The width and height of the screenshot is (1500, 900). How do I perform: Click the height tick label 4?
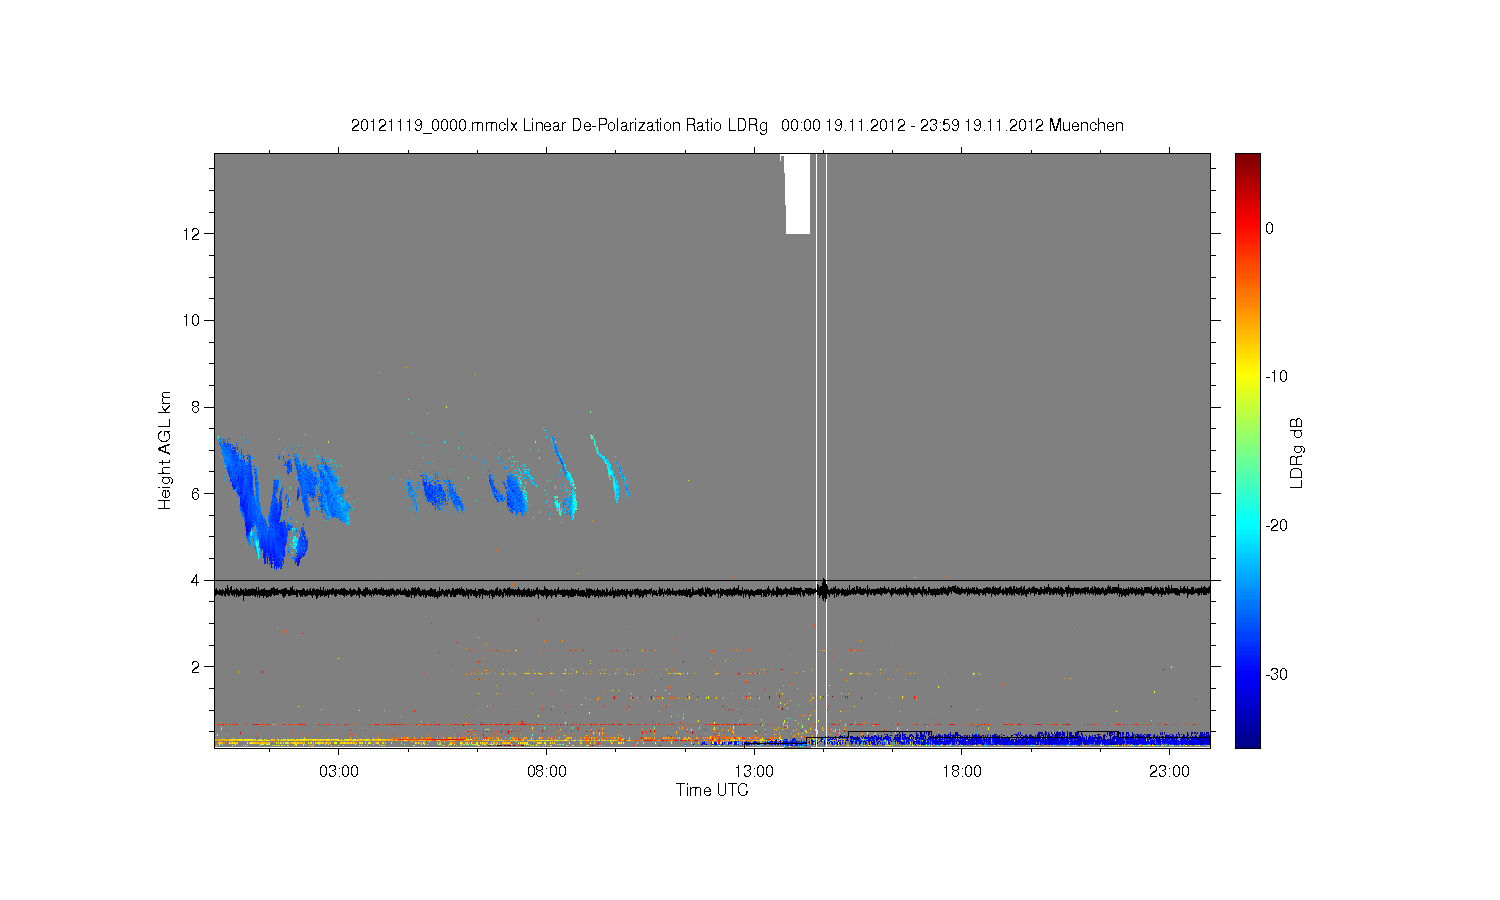(x=196, y=580)
